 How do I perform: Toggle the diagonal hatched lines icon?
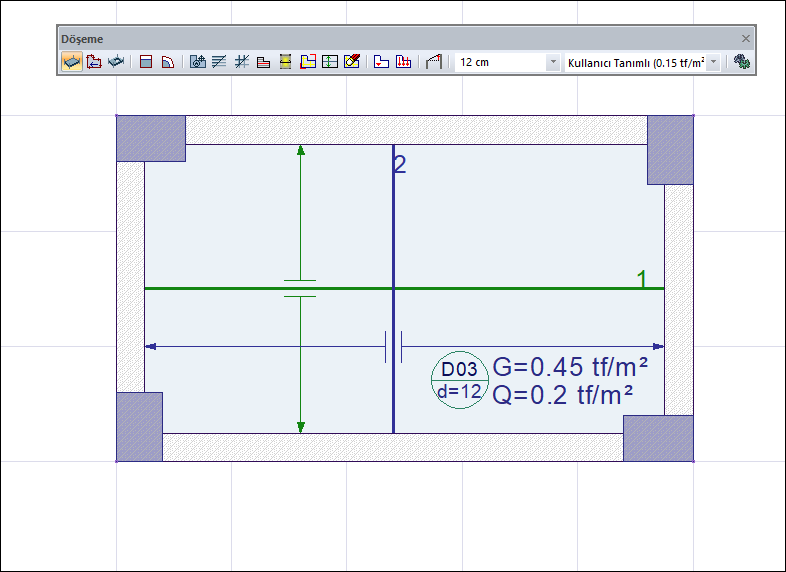219,62
